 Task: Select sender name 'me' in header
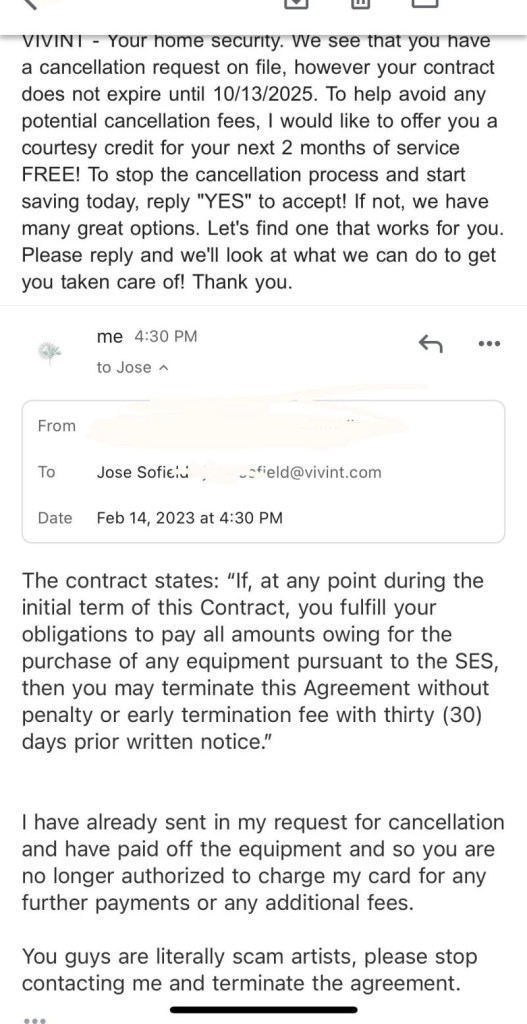[109, 336]
